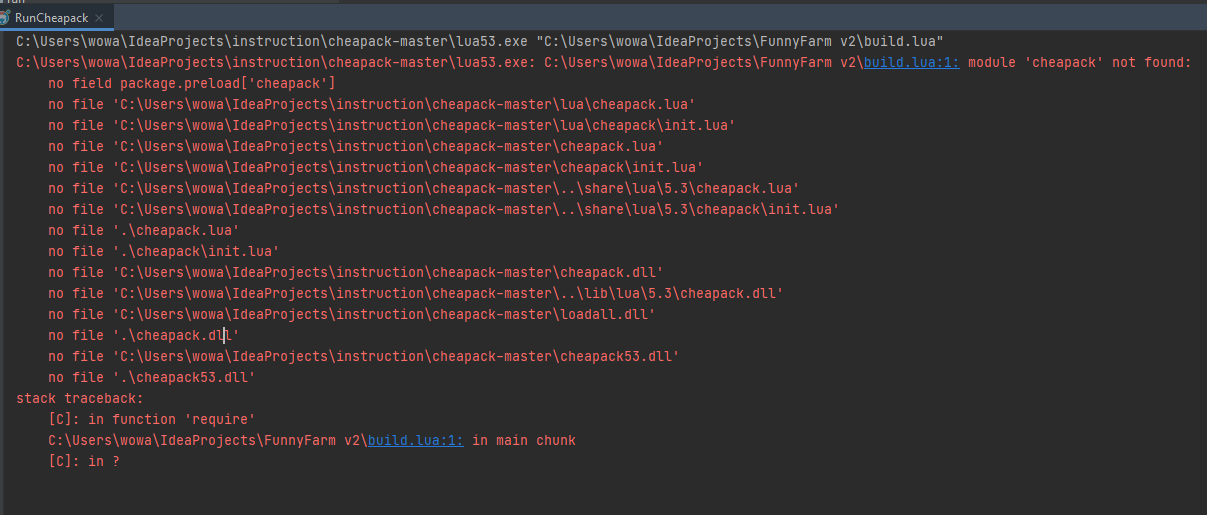Open build.lua:1 link in the error line
1207x515 pixels.
pyautogui.click(x=912, y=62)
